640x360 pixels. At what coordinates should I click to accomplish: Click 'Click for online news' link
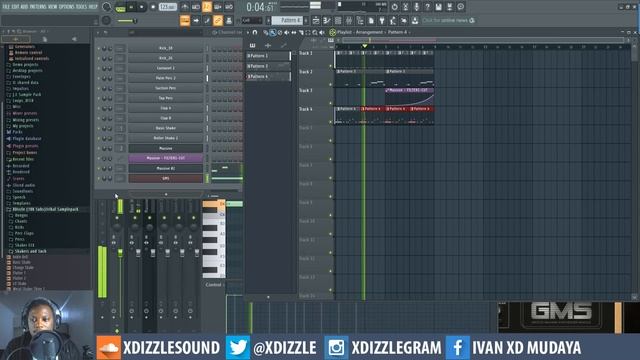(445, 20)
